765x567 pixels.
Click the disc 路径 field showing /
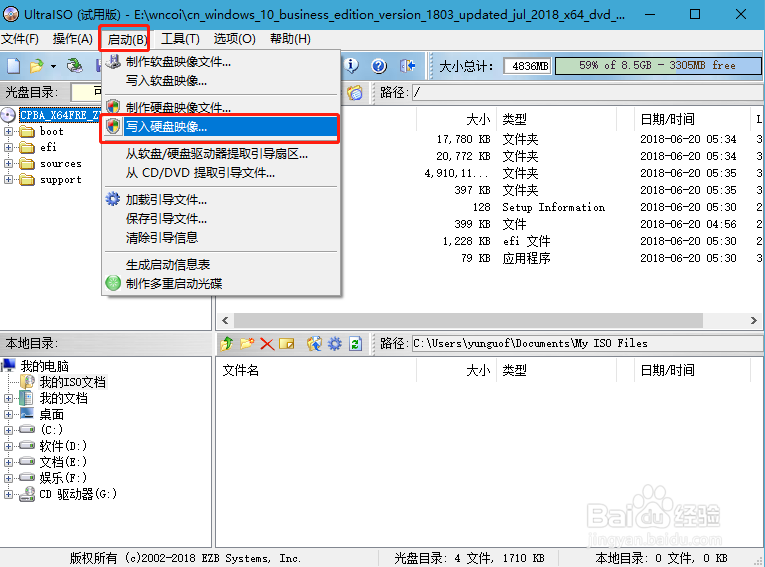coord(588,92)
